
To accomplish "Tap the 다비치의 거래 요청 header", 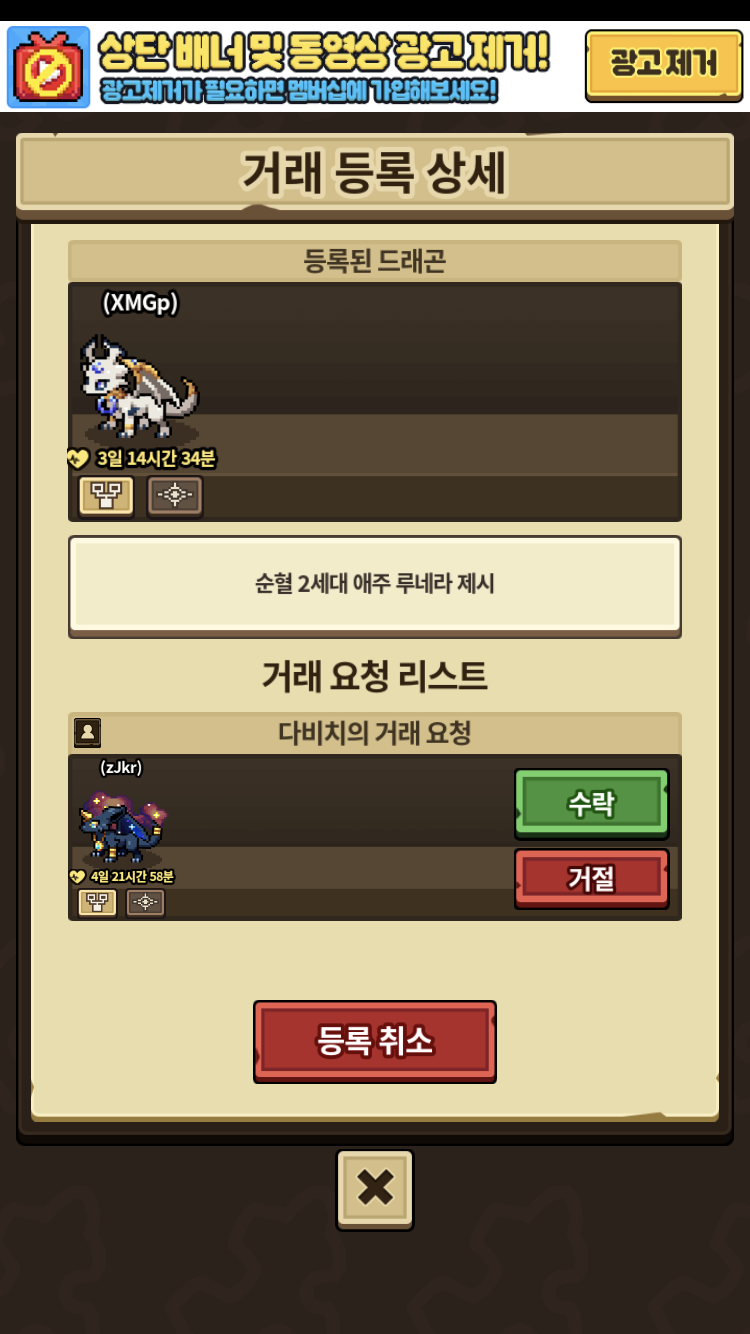I will pyautogui.click(x=375, y=733).
